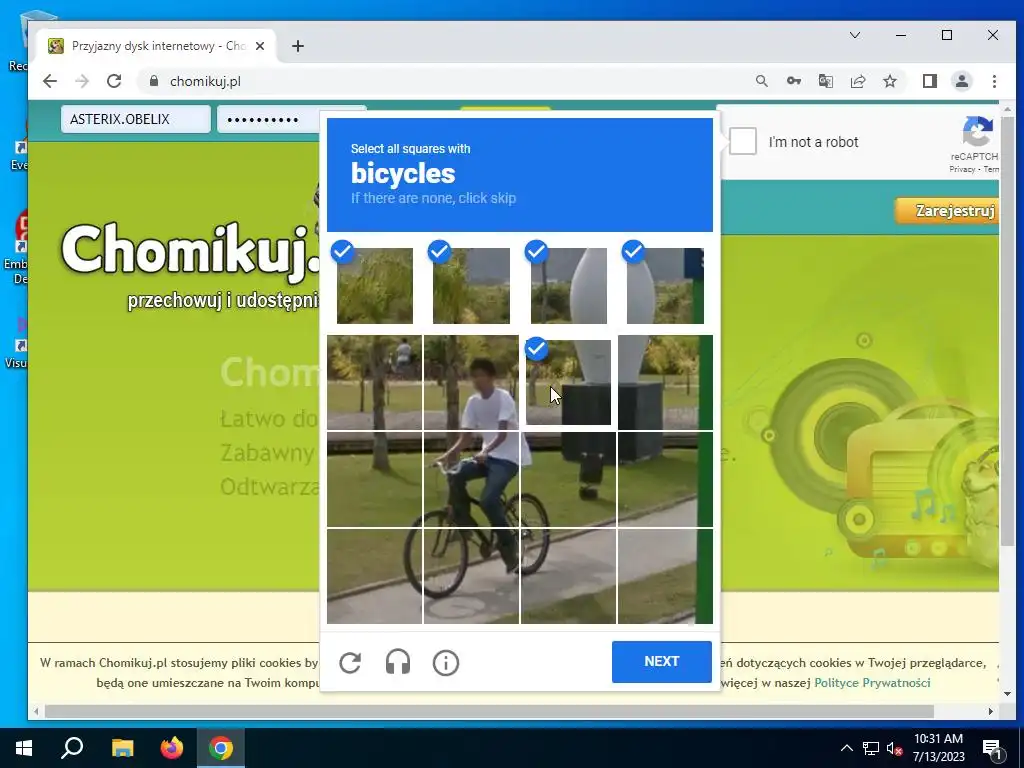Open clock showing 10:31 AM
This screenshot has width=1024, height=768.
pyautogui.click(x=938, y=748)
